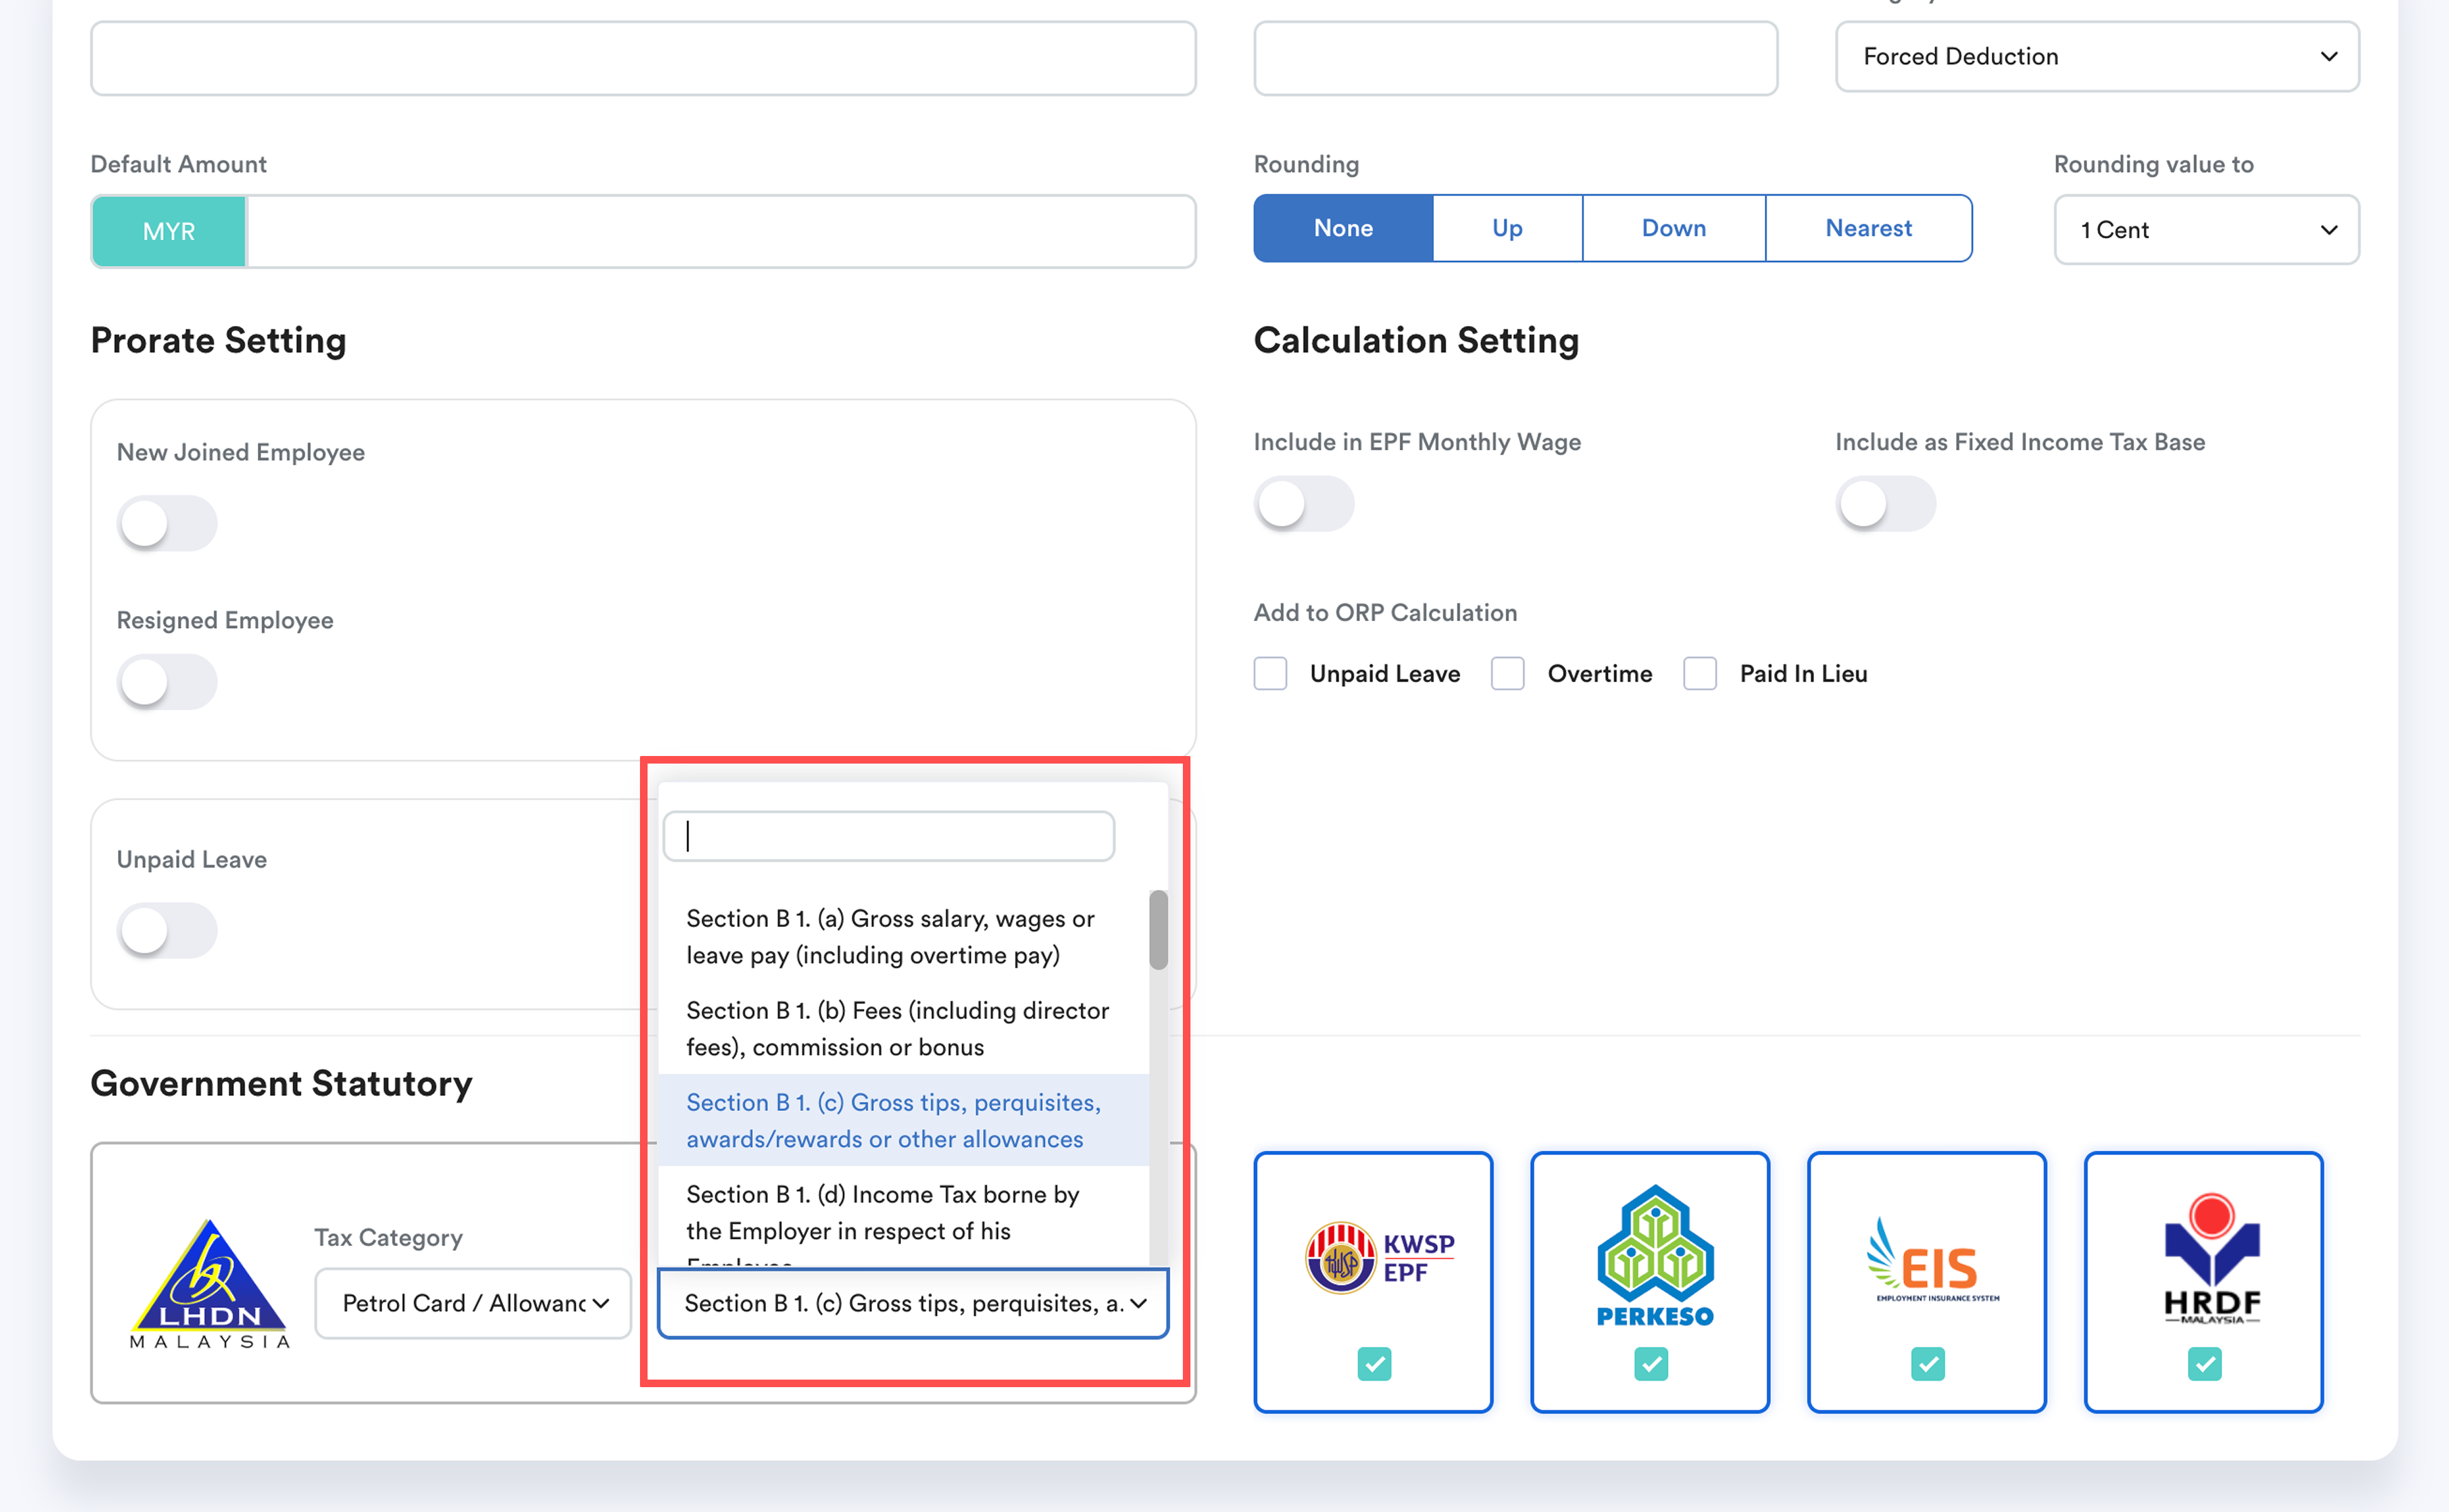This screenshot has width=2449, height=1512.
Task: Click the dropdown list scrollbar thumb
Action: (1158, 930)
